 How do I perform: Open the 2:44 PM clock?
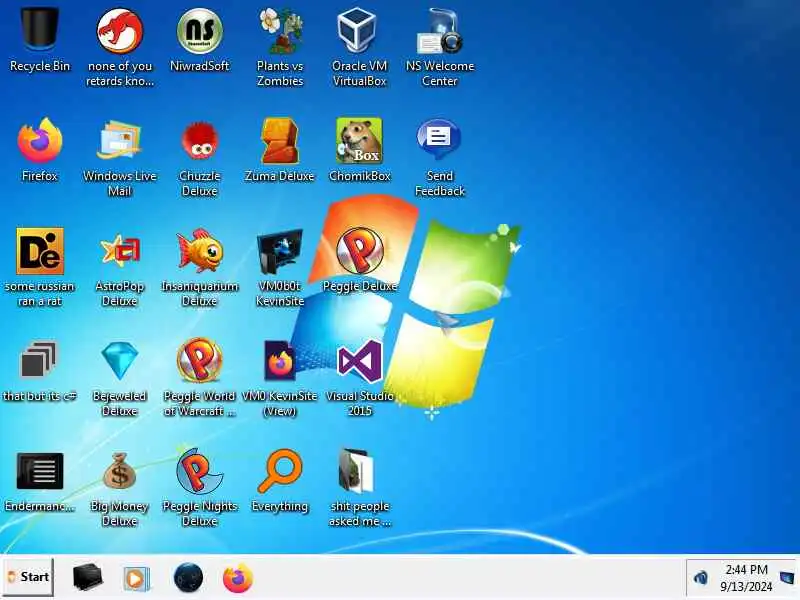coord(746,578)
